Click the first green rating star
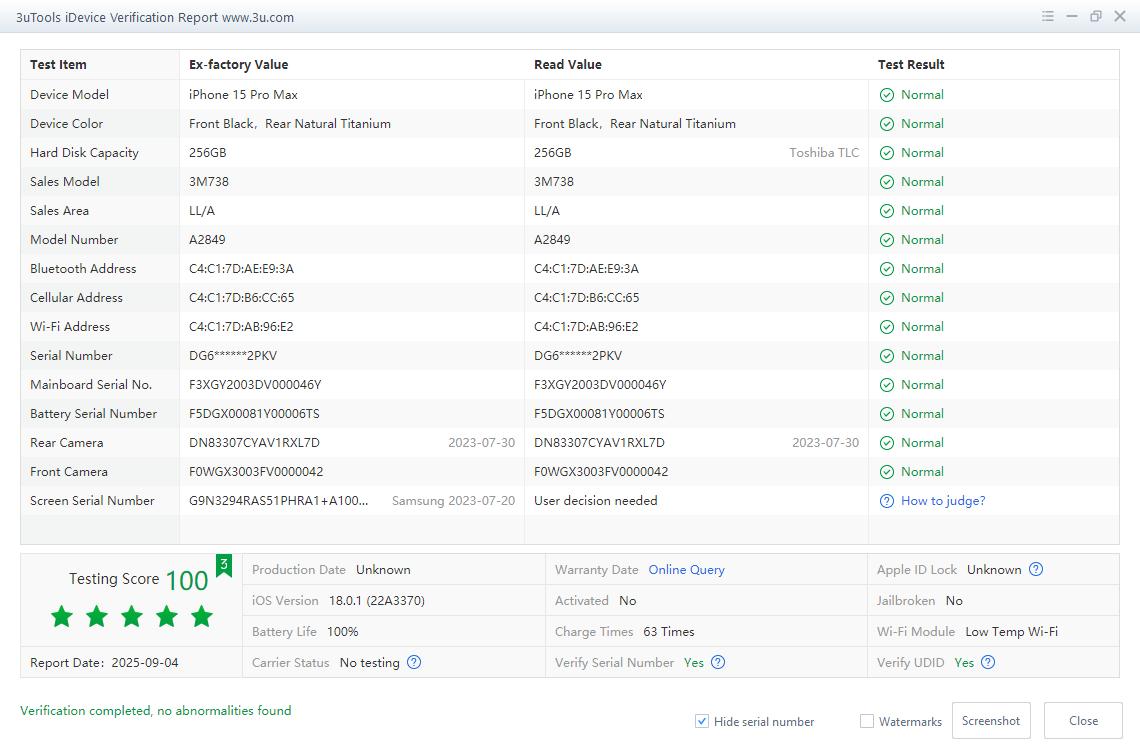The image size is (1140, 756). 62,616
